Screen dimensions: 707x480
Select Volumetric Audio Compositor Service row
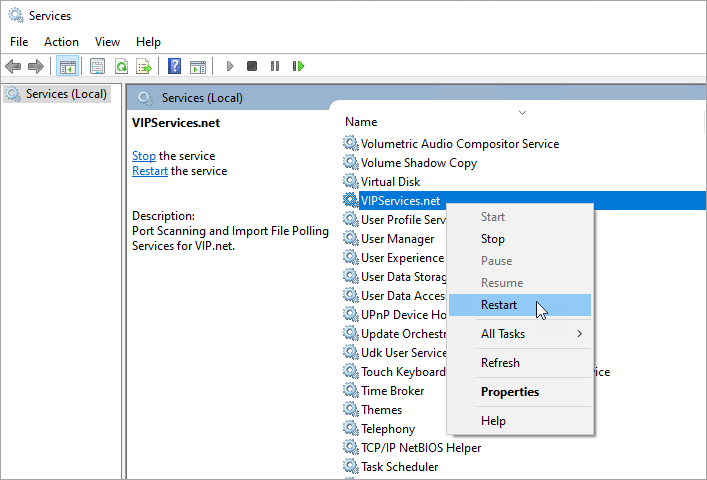click(460, 143)
